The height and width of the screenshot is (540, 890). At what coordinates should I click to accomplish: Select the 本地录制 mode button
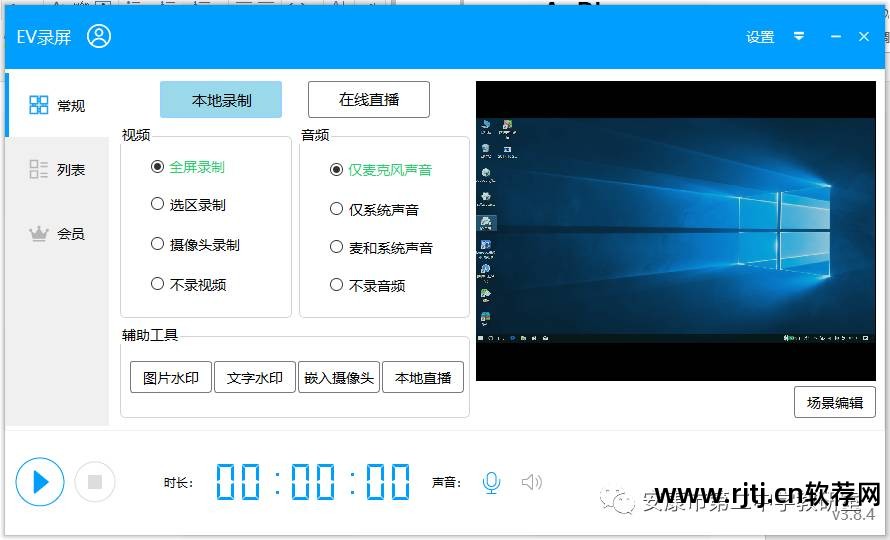click(x=221, y=100)
